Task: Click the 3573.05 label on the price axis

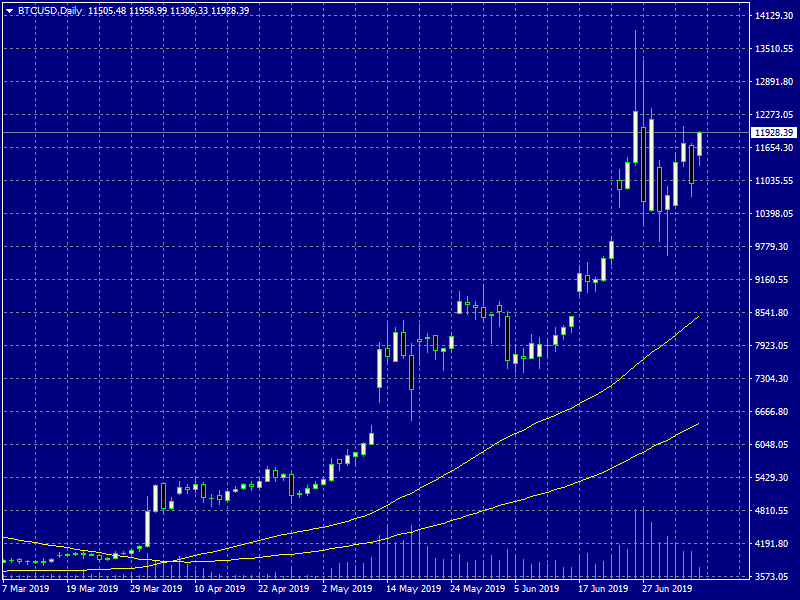Action: 774,577
